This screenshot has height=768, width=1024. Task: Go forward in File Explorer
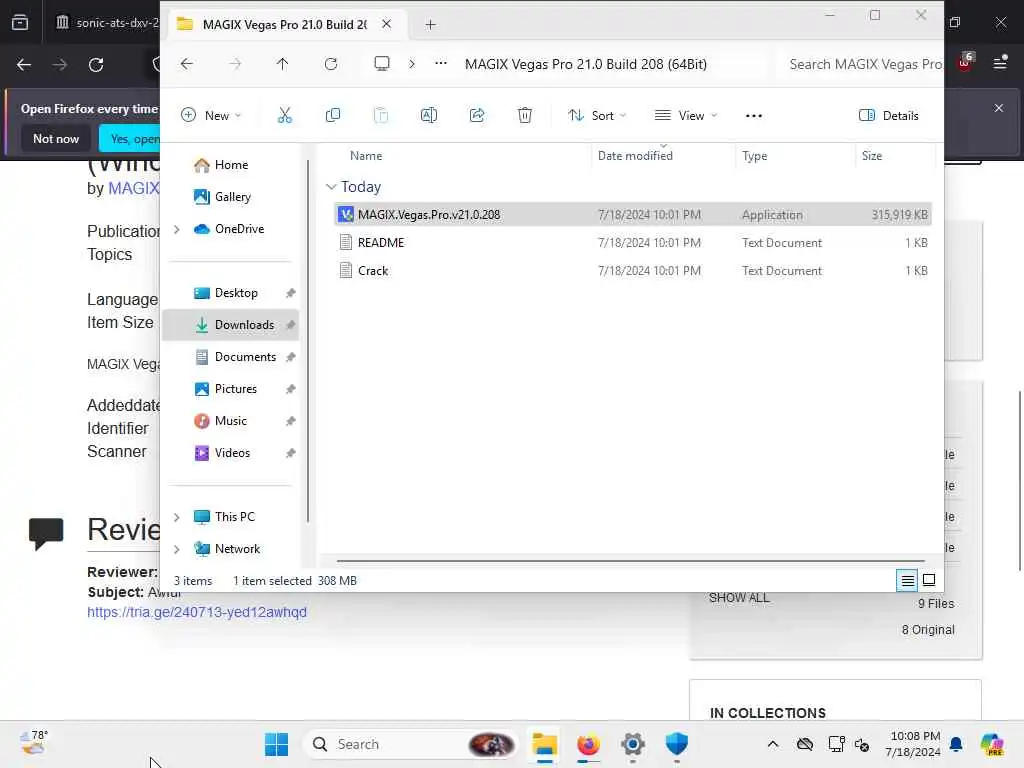click(x=235, y=64)
